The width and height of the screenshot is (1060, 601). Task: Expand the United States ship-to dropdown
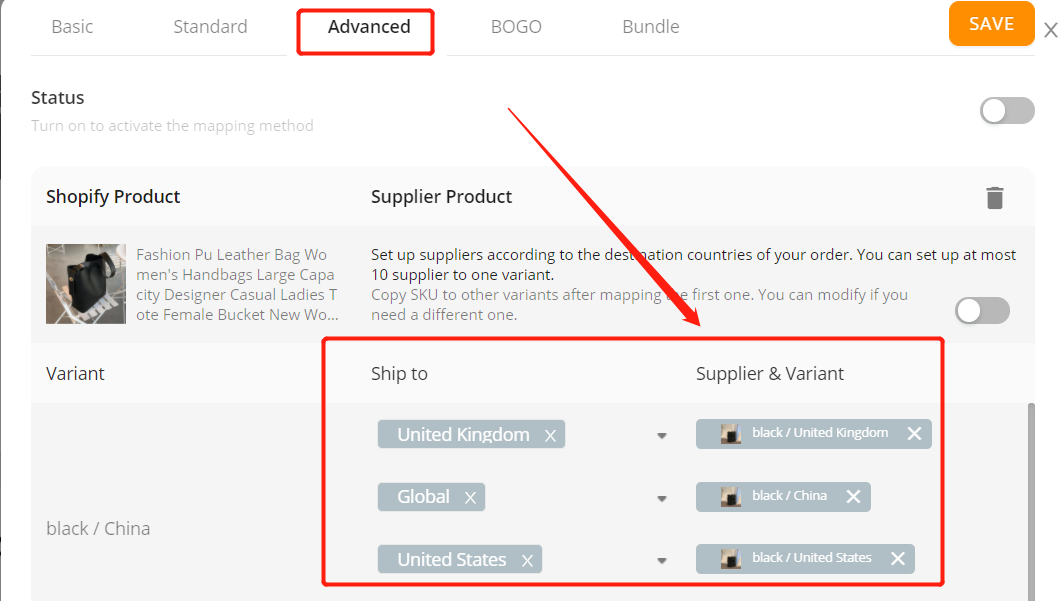point(662,561)
